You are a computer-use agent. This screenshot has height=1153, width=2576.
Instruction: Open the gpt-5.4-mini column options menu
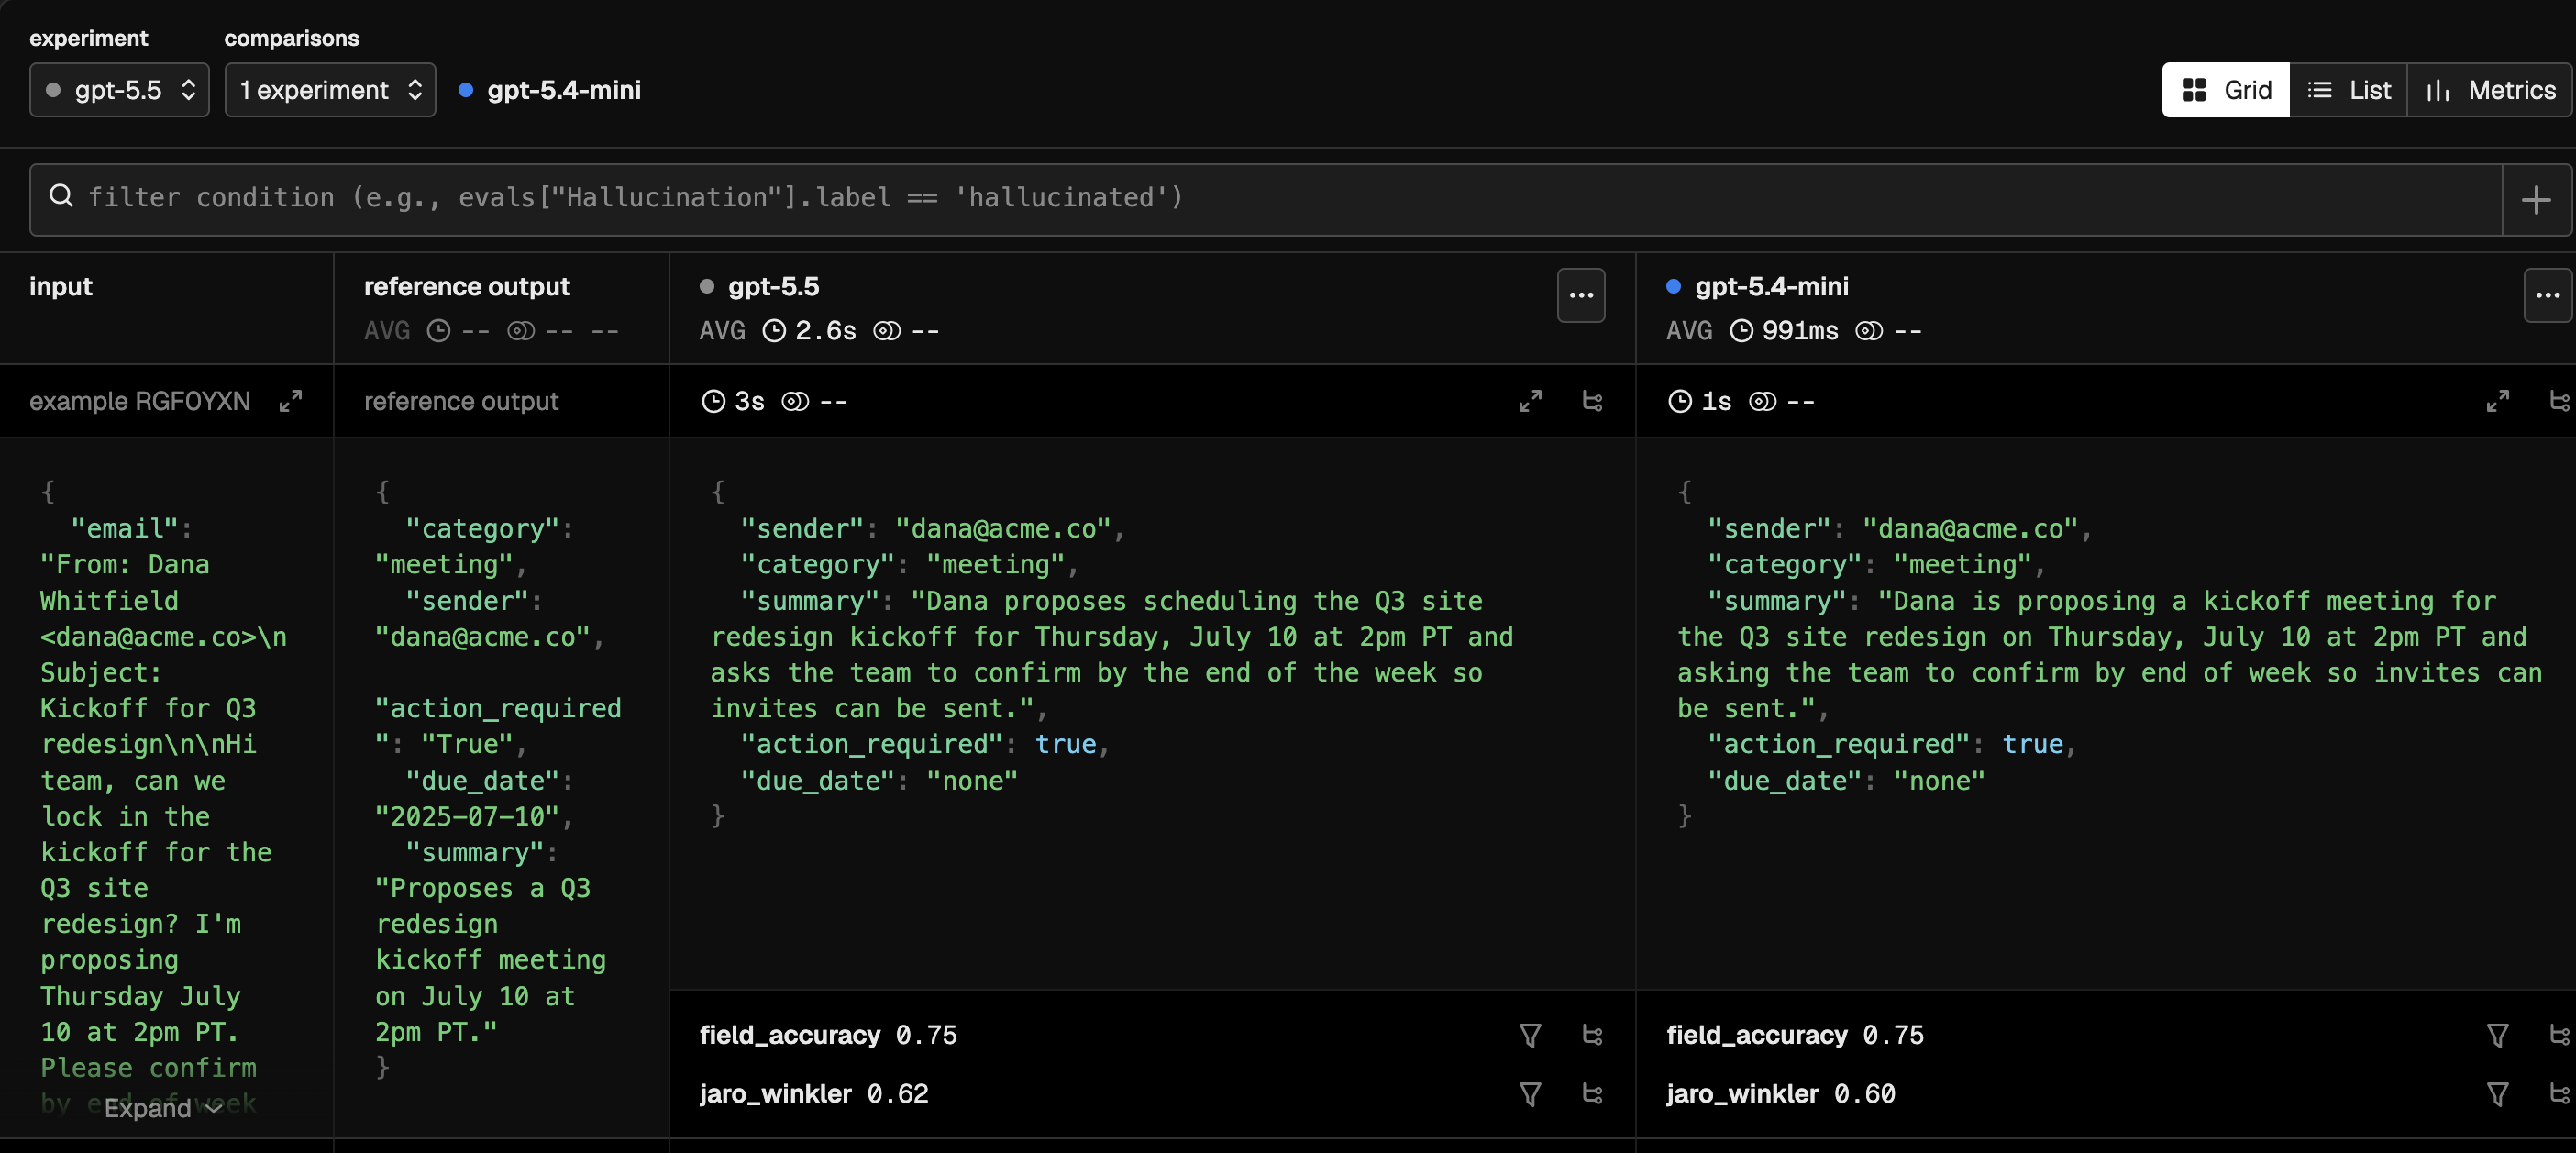[2547, 295]
